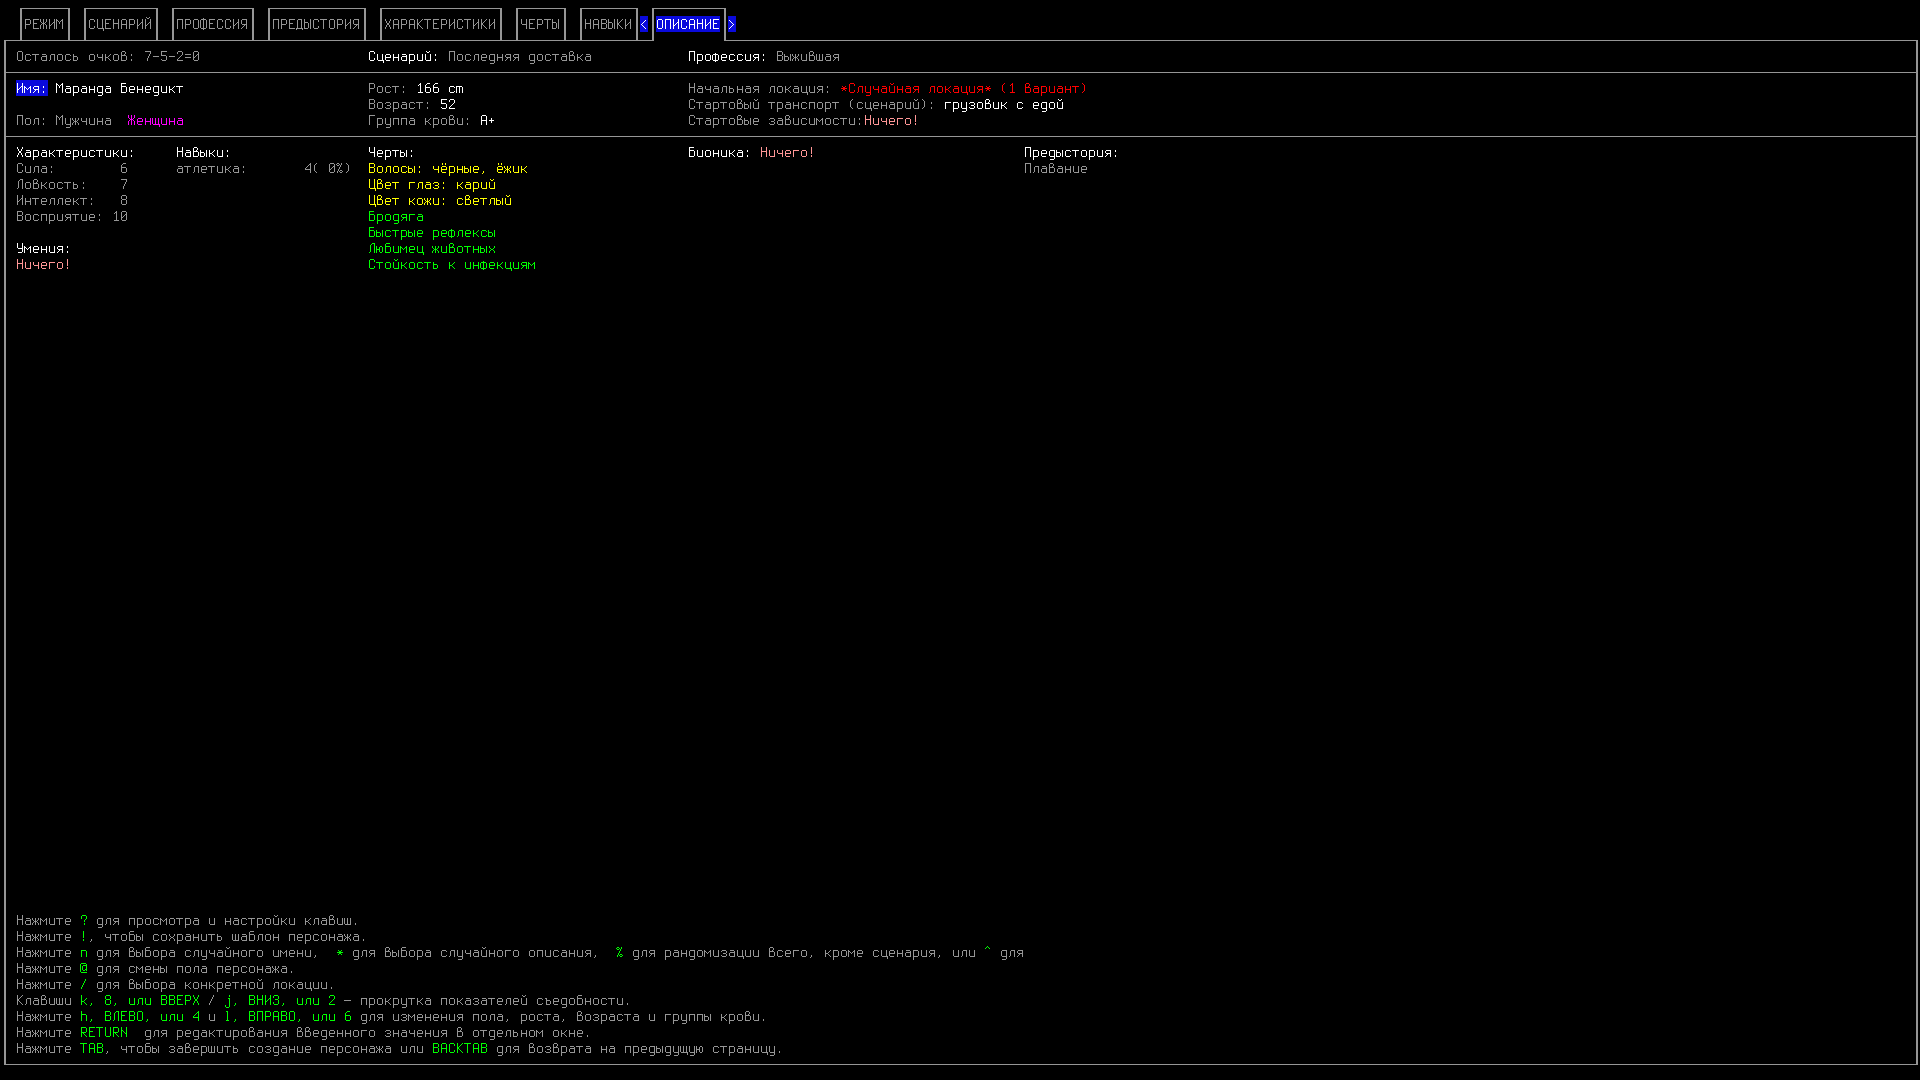Screen dimensions: 1920x1080
Task: Click the атлетика skill entry
Action: click(x=211, y=168)
